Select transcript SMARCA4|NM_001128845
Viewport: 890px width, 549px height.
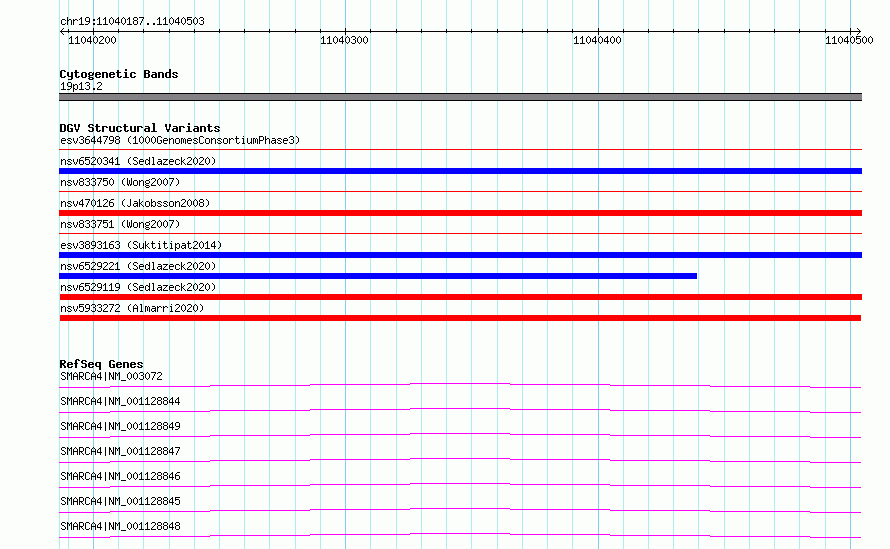[x=120, y=501]
